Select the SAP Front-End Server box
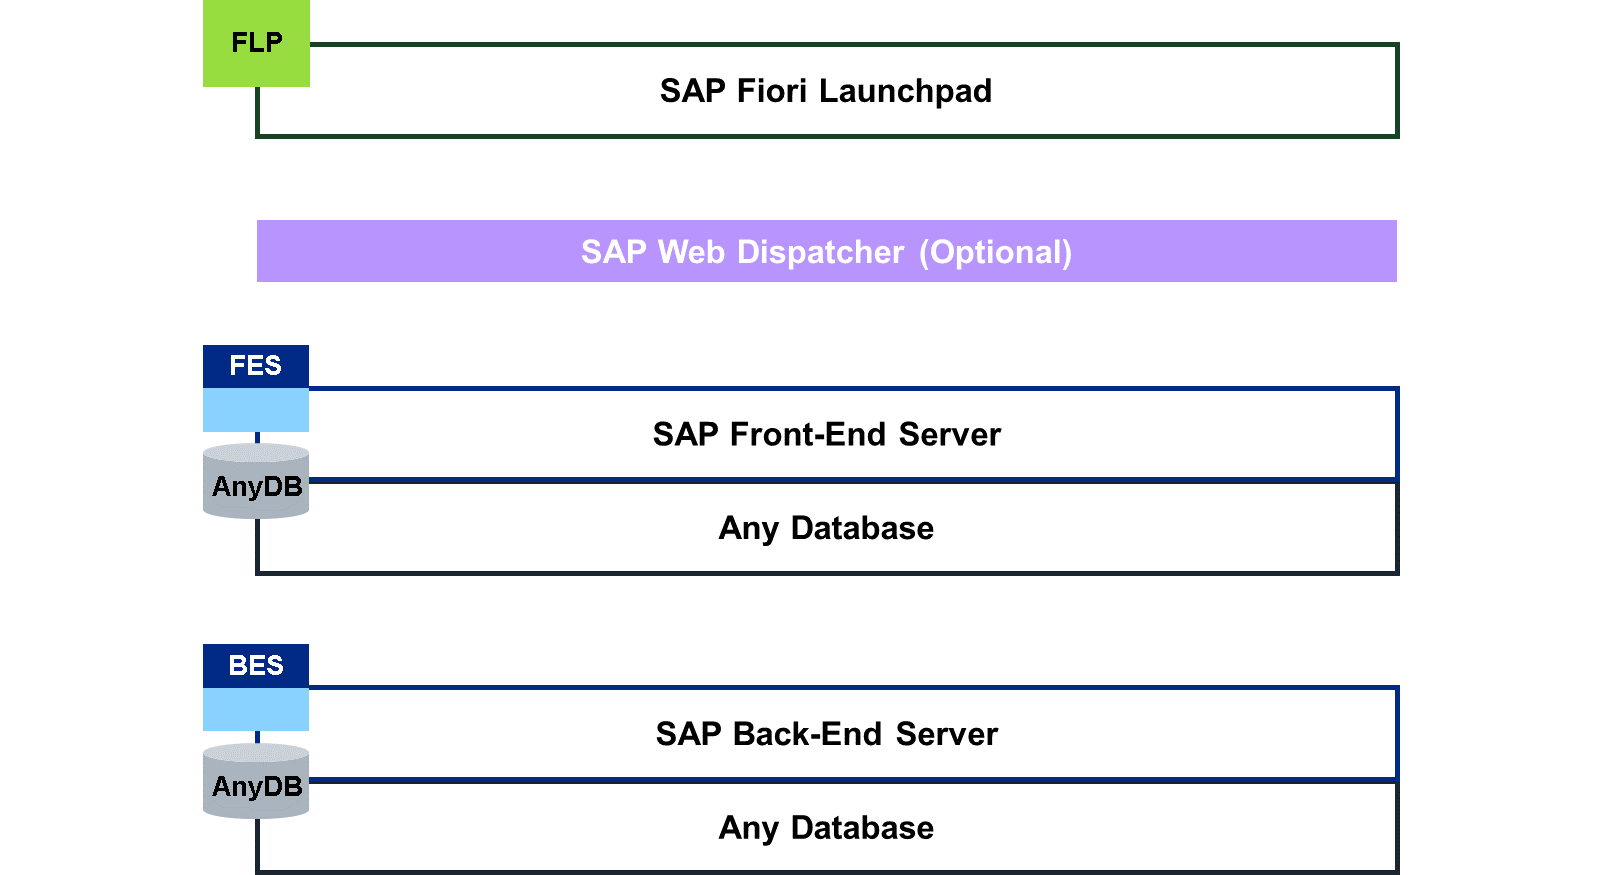 point(827,434)
